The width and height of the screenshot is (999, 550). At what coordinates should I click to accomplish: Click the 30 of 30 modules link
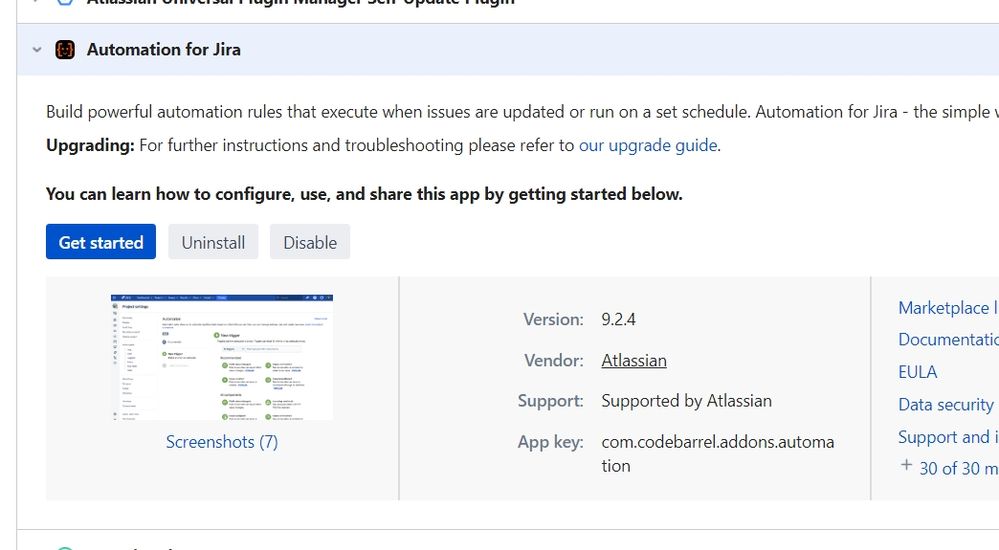coord(959,468)
